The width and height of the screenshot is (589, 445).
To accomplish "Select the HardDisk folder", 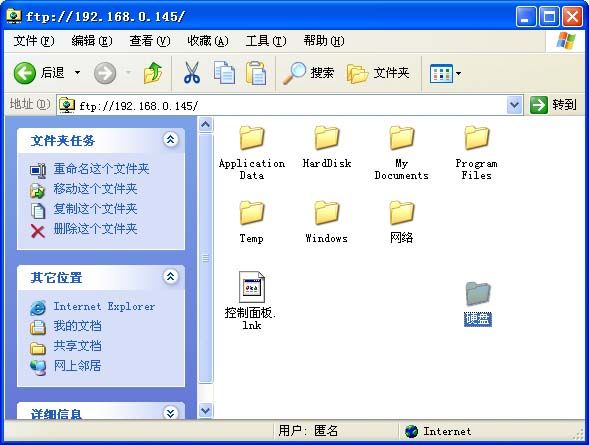I will (x=327, y=147).
